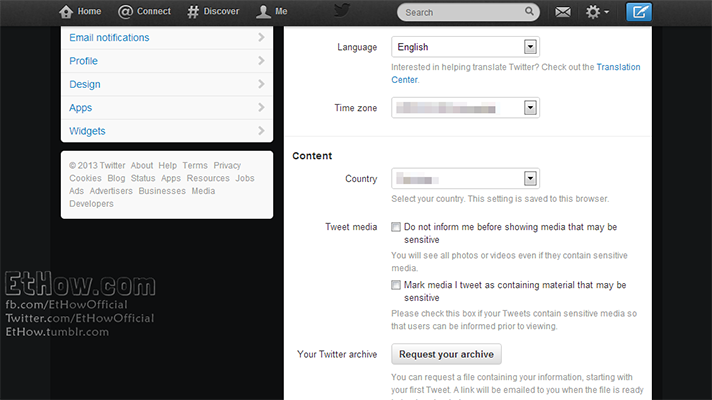The height and width of the screenshot is (400, 712).
Task: Click the Apps row chevron arrow
Action: click(261, 107)
